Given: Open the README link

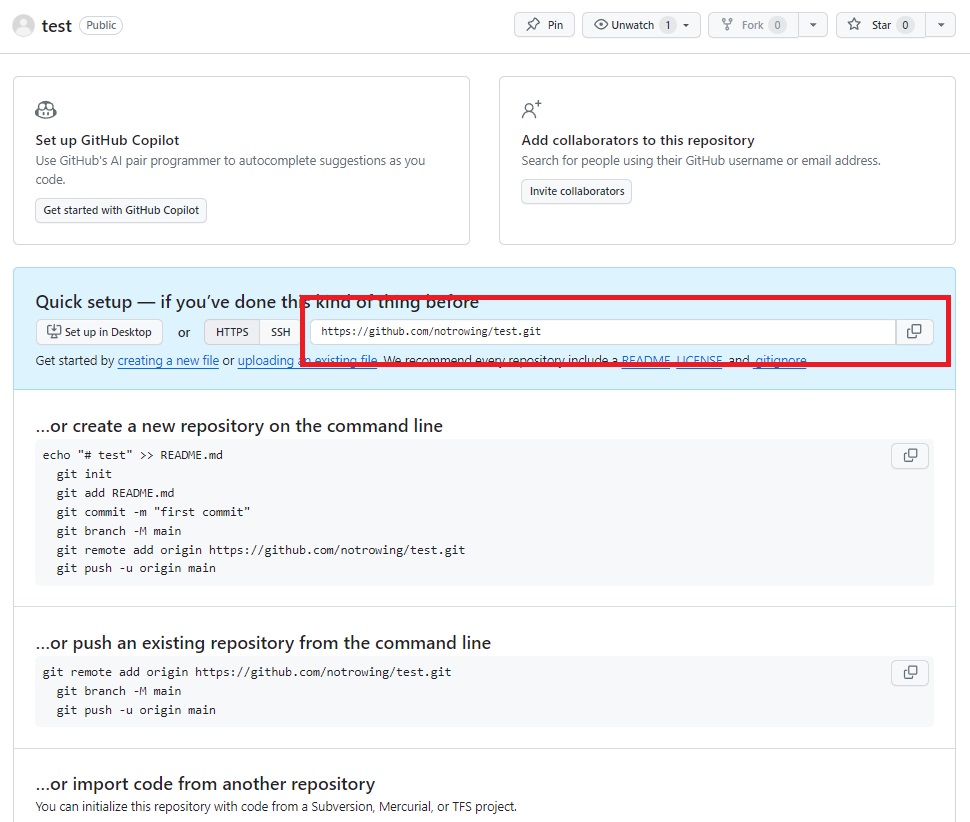Looking at the screenshot, I should click(x=646, y=360).
